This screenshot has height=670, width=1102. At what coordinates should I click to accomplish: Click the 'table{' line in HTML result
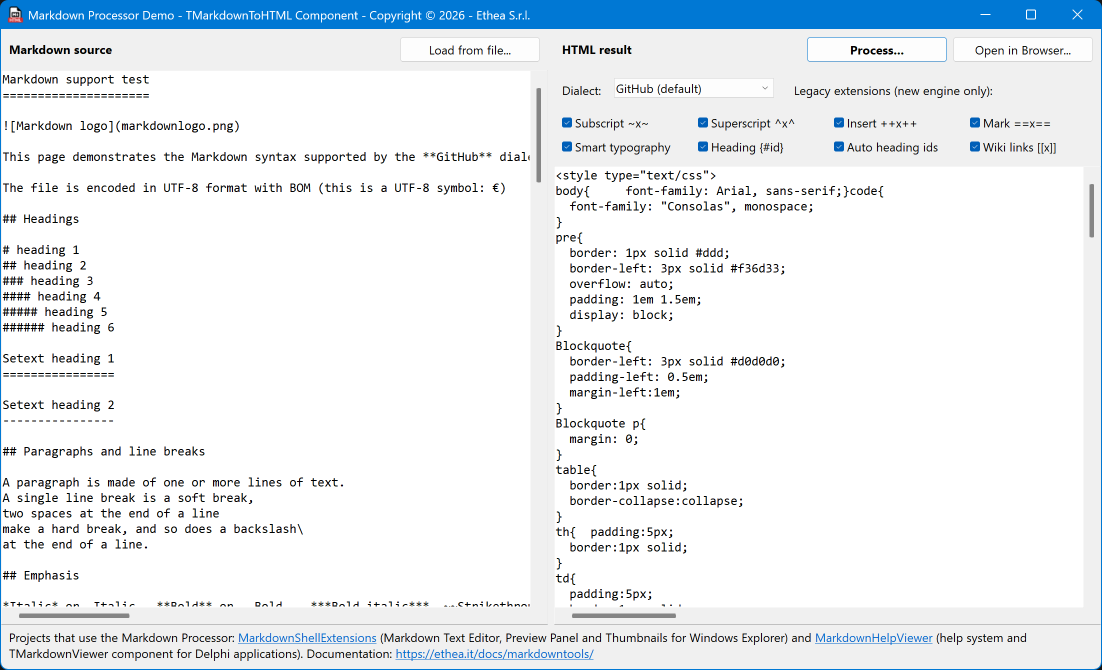coord(576,470)
